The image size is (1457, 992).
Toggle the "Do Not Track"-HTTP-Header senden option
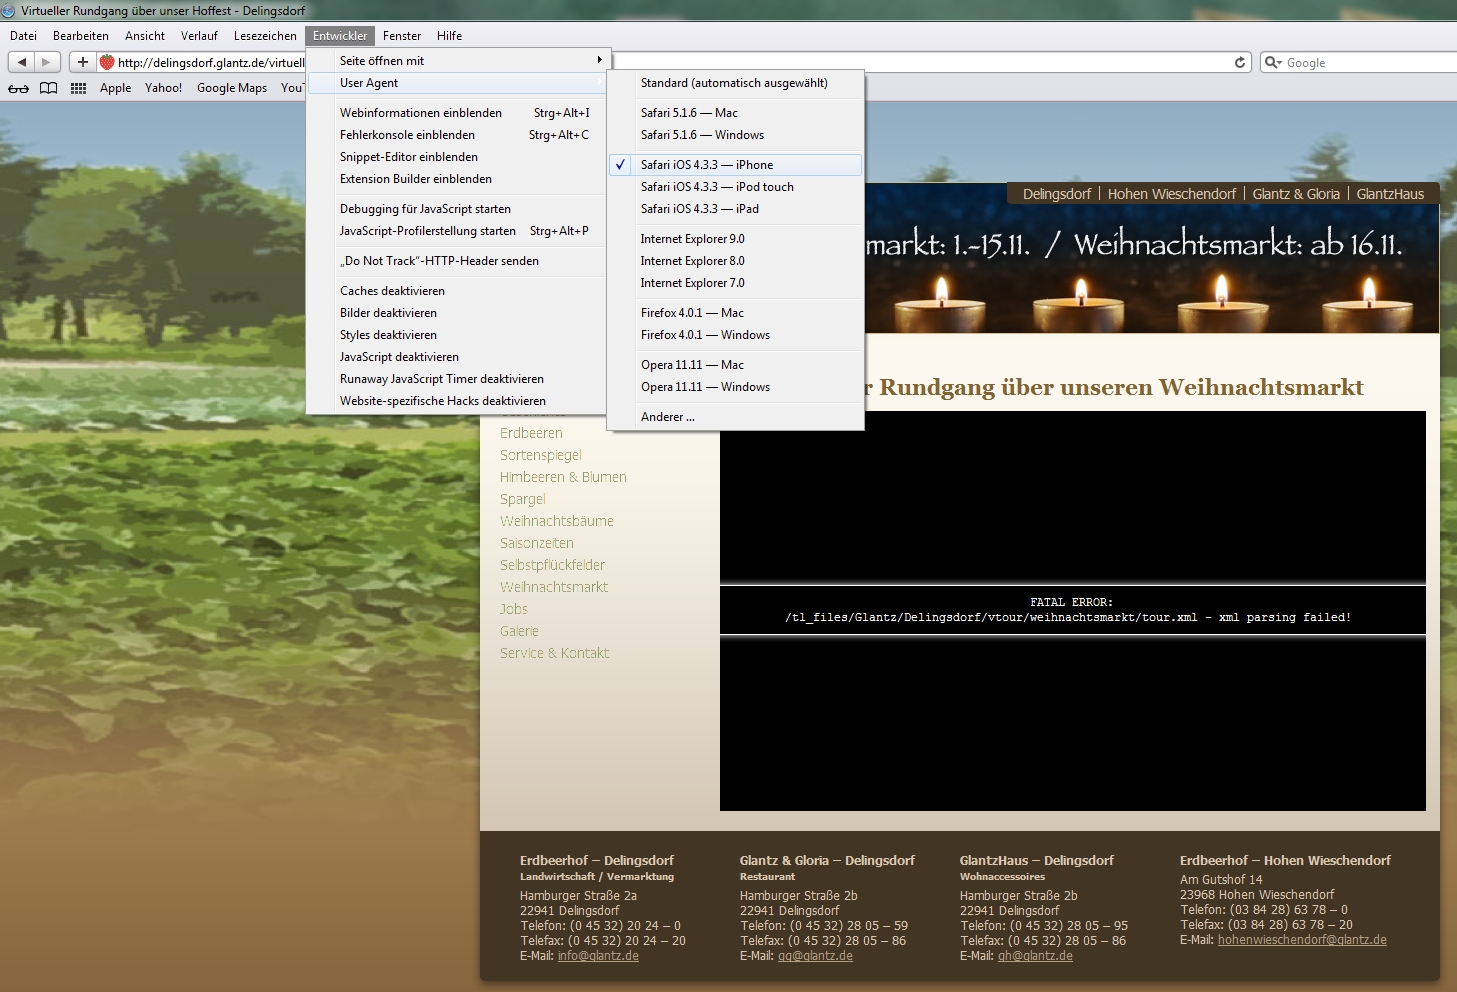(439, 261)
